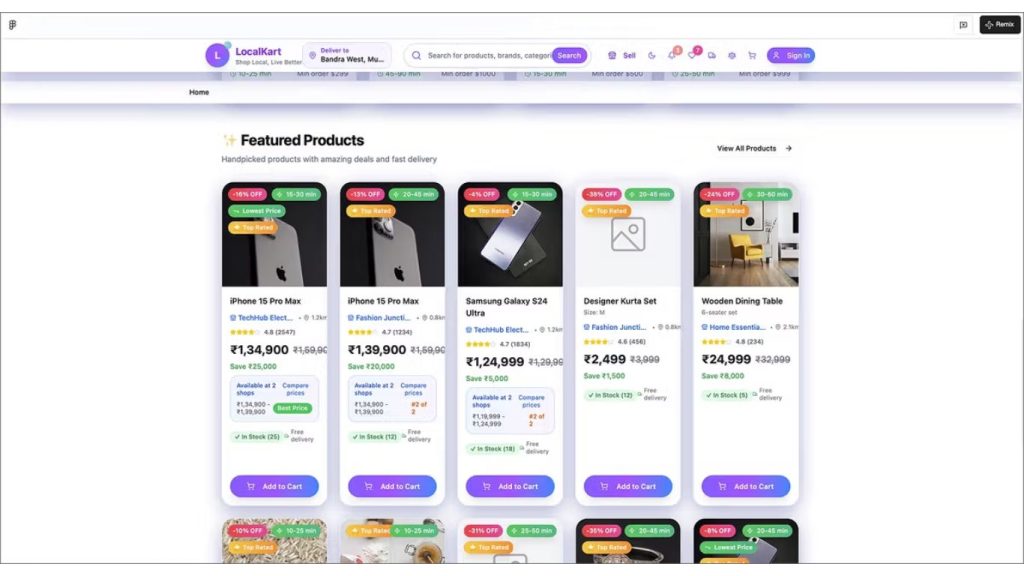Click the Sign In button
Viewport: 1024px width, 576px height.
coord(791,56)
